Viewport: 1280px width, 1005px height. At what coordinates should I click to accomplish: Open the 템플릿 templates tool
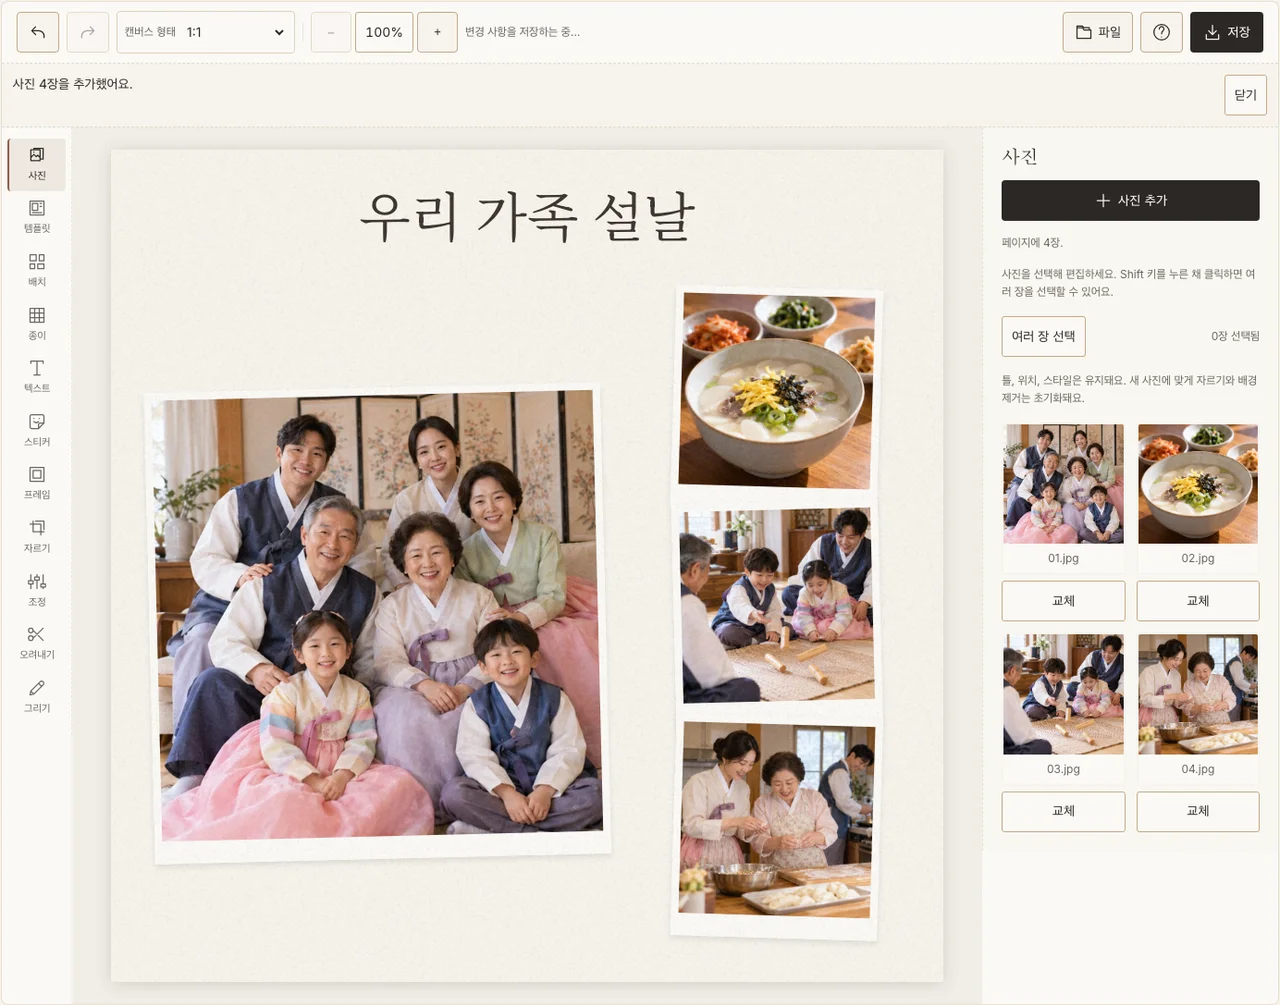[37, 217]
